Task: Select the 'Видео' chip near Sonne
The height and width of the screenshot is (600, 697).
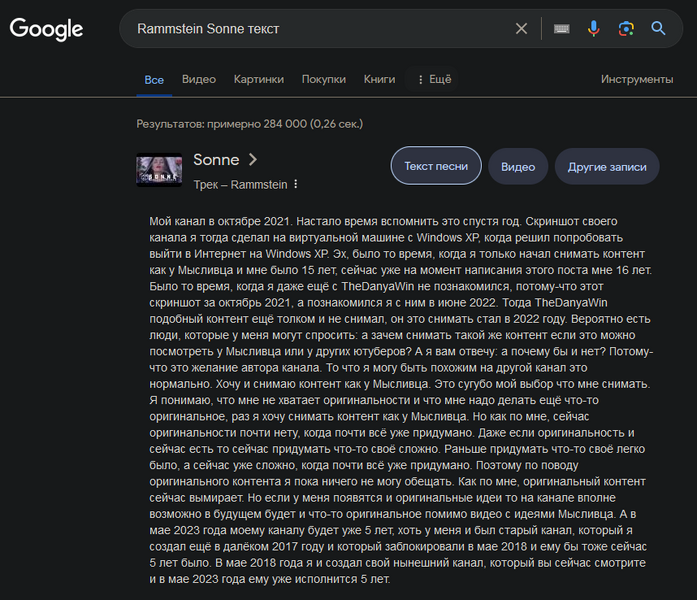Action: 518,167
